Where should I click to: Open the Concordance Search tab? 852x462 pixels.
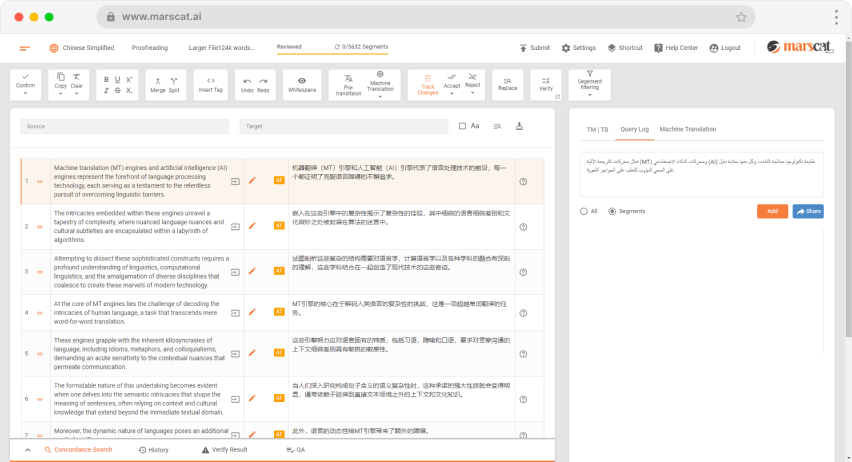[x=76, y=450]
